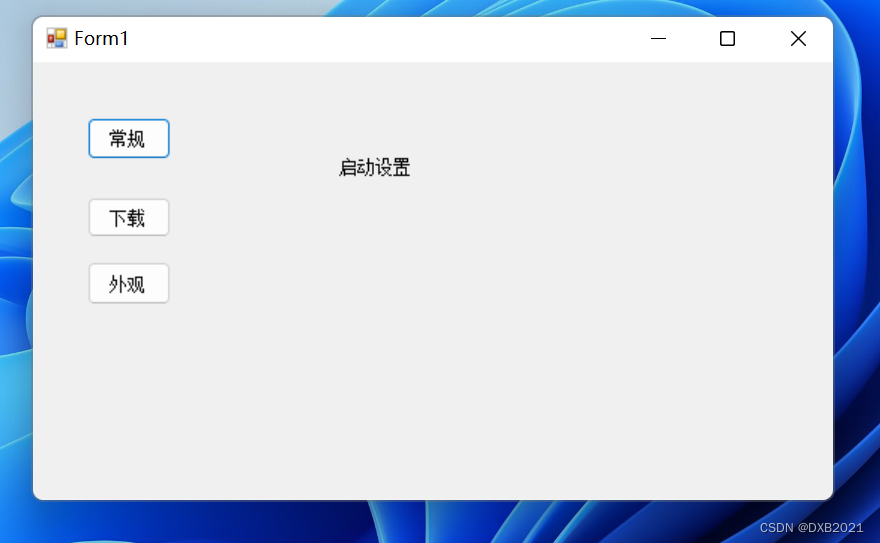This screenshot has width=880, height=543.
Task: Click the 常规 button
Action: (x=129, y=139)
